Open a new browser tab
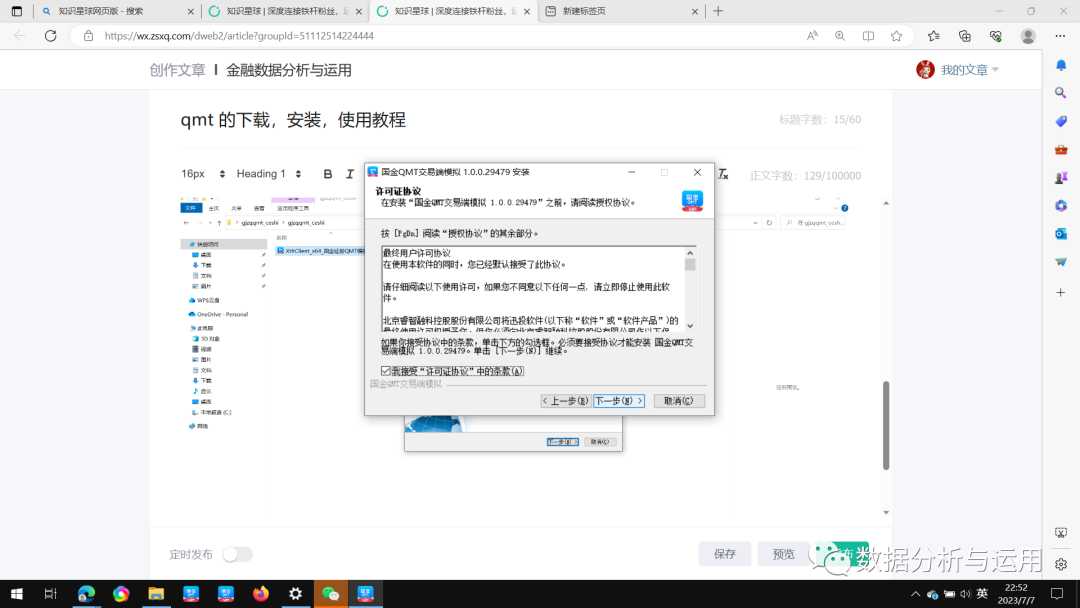 (718, 11)
